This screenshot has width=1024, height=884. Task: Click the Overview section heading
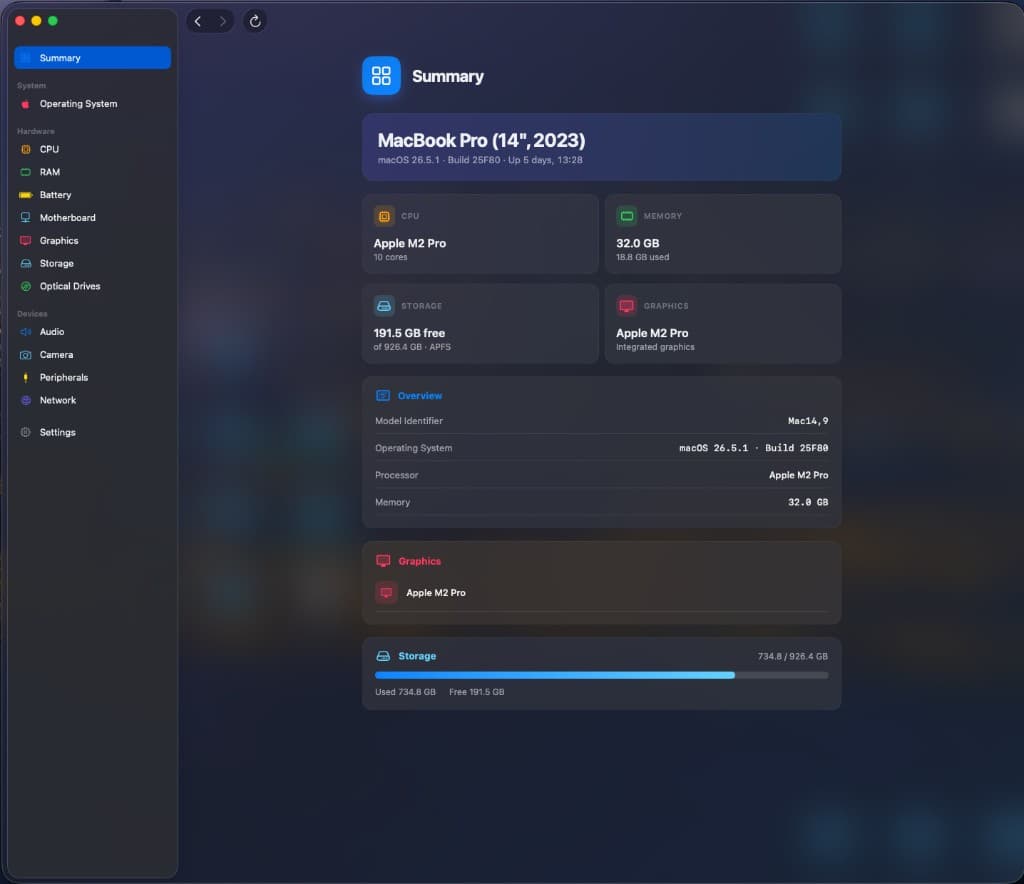pyautogui.click(x=420, y=396)
